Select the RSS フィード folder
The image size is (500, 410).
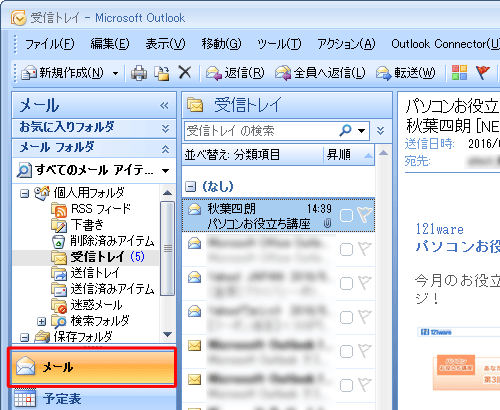(x=101, y=209)
